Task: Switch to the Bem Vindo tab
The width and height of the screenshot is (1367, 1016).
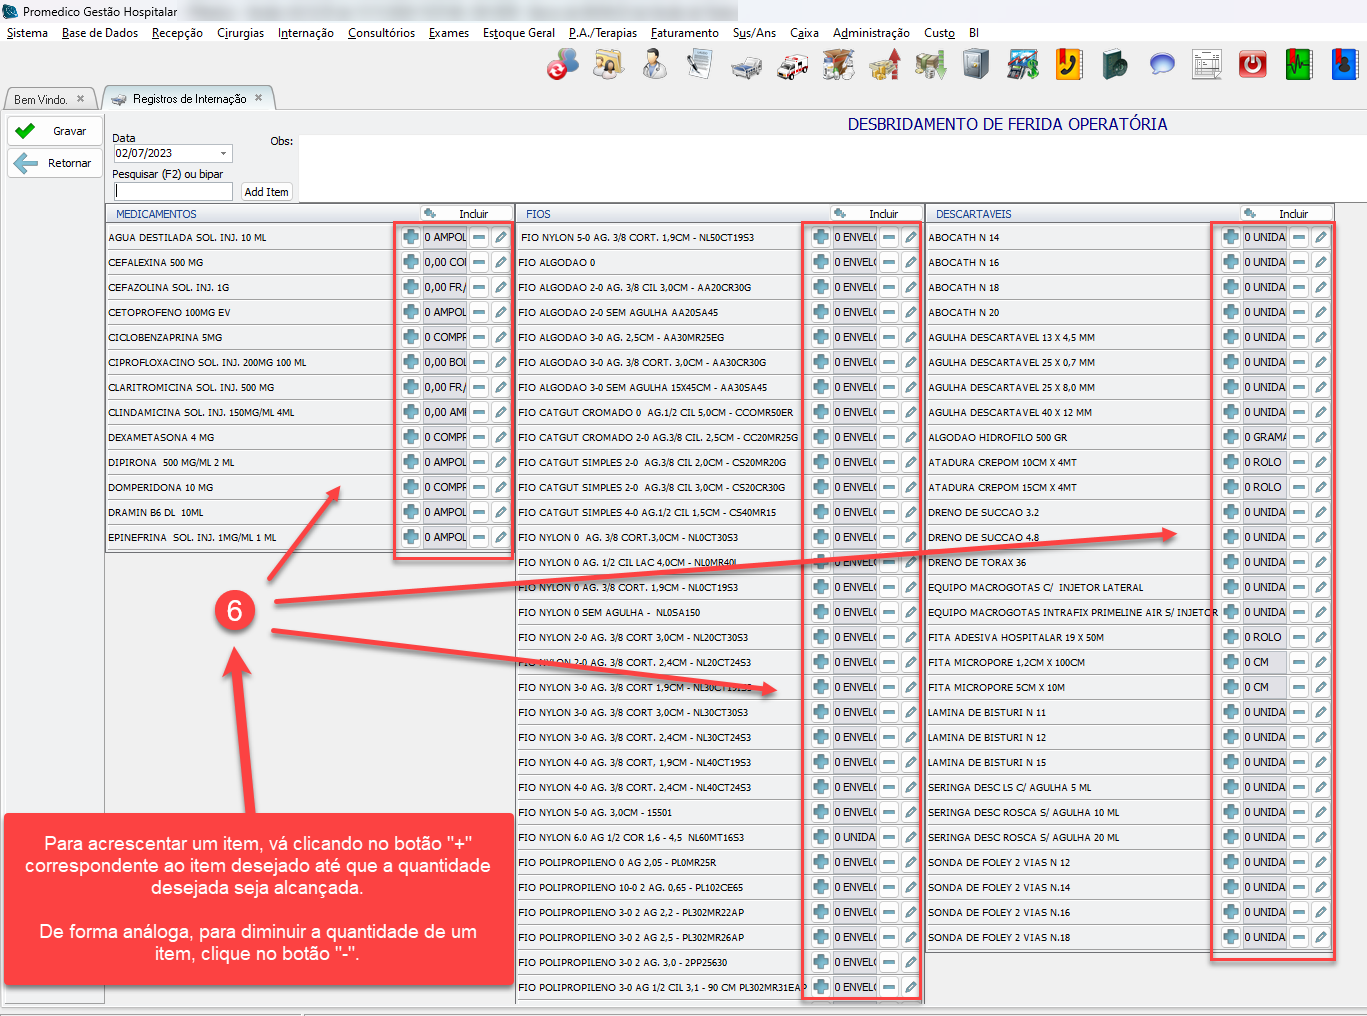Action: pos(41,99)
